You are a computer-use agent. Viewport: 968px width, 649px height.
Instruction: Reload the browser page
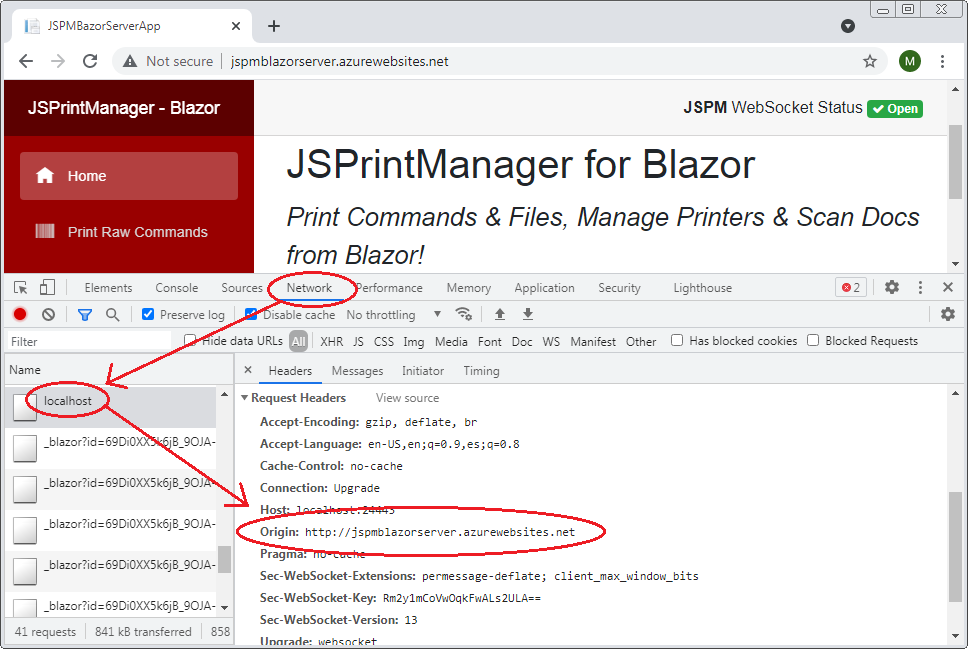pos(90,61)
